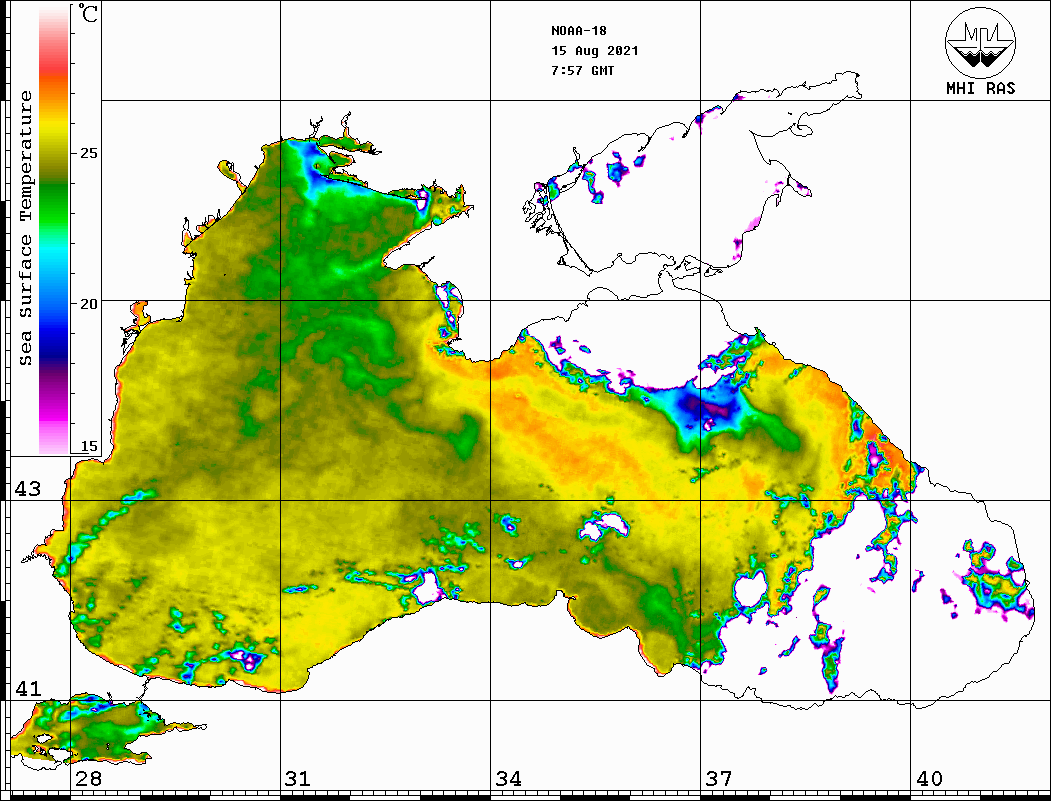
Task: Click longitude label '37'
Action: coord(719,779)
